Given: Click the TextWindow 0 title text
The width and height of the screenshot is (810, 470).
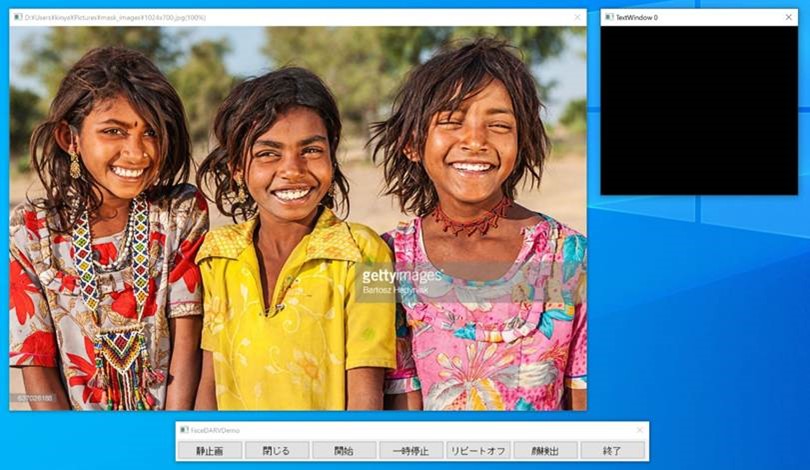Looking at the screenshot, I should [x=636, y=17].
